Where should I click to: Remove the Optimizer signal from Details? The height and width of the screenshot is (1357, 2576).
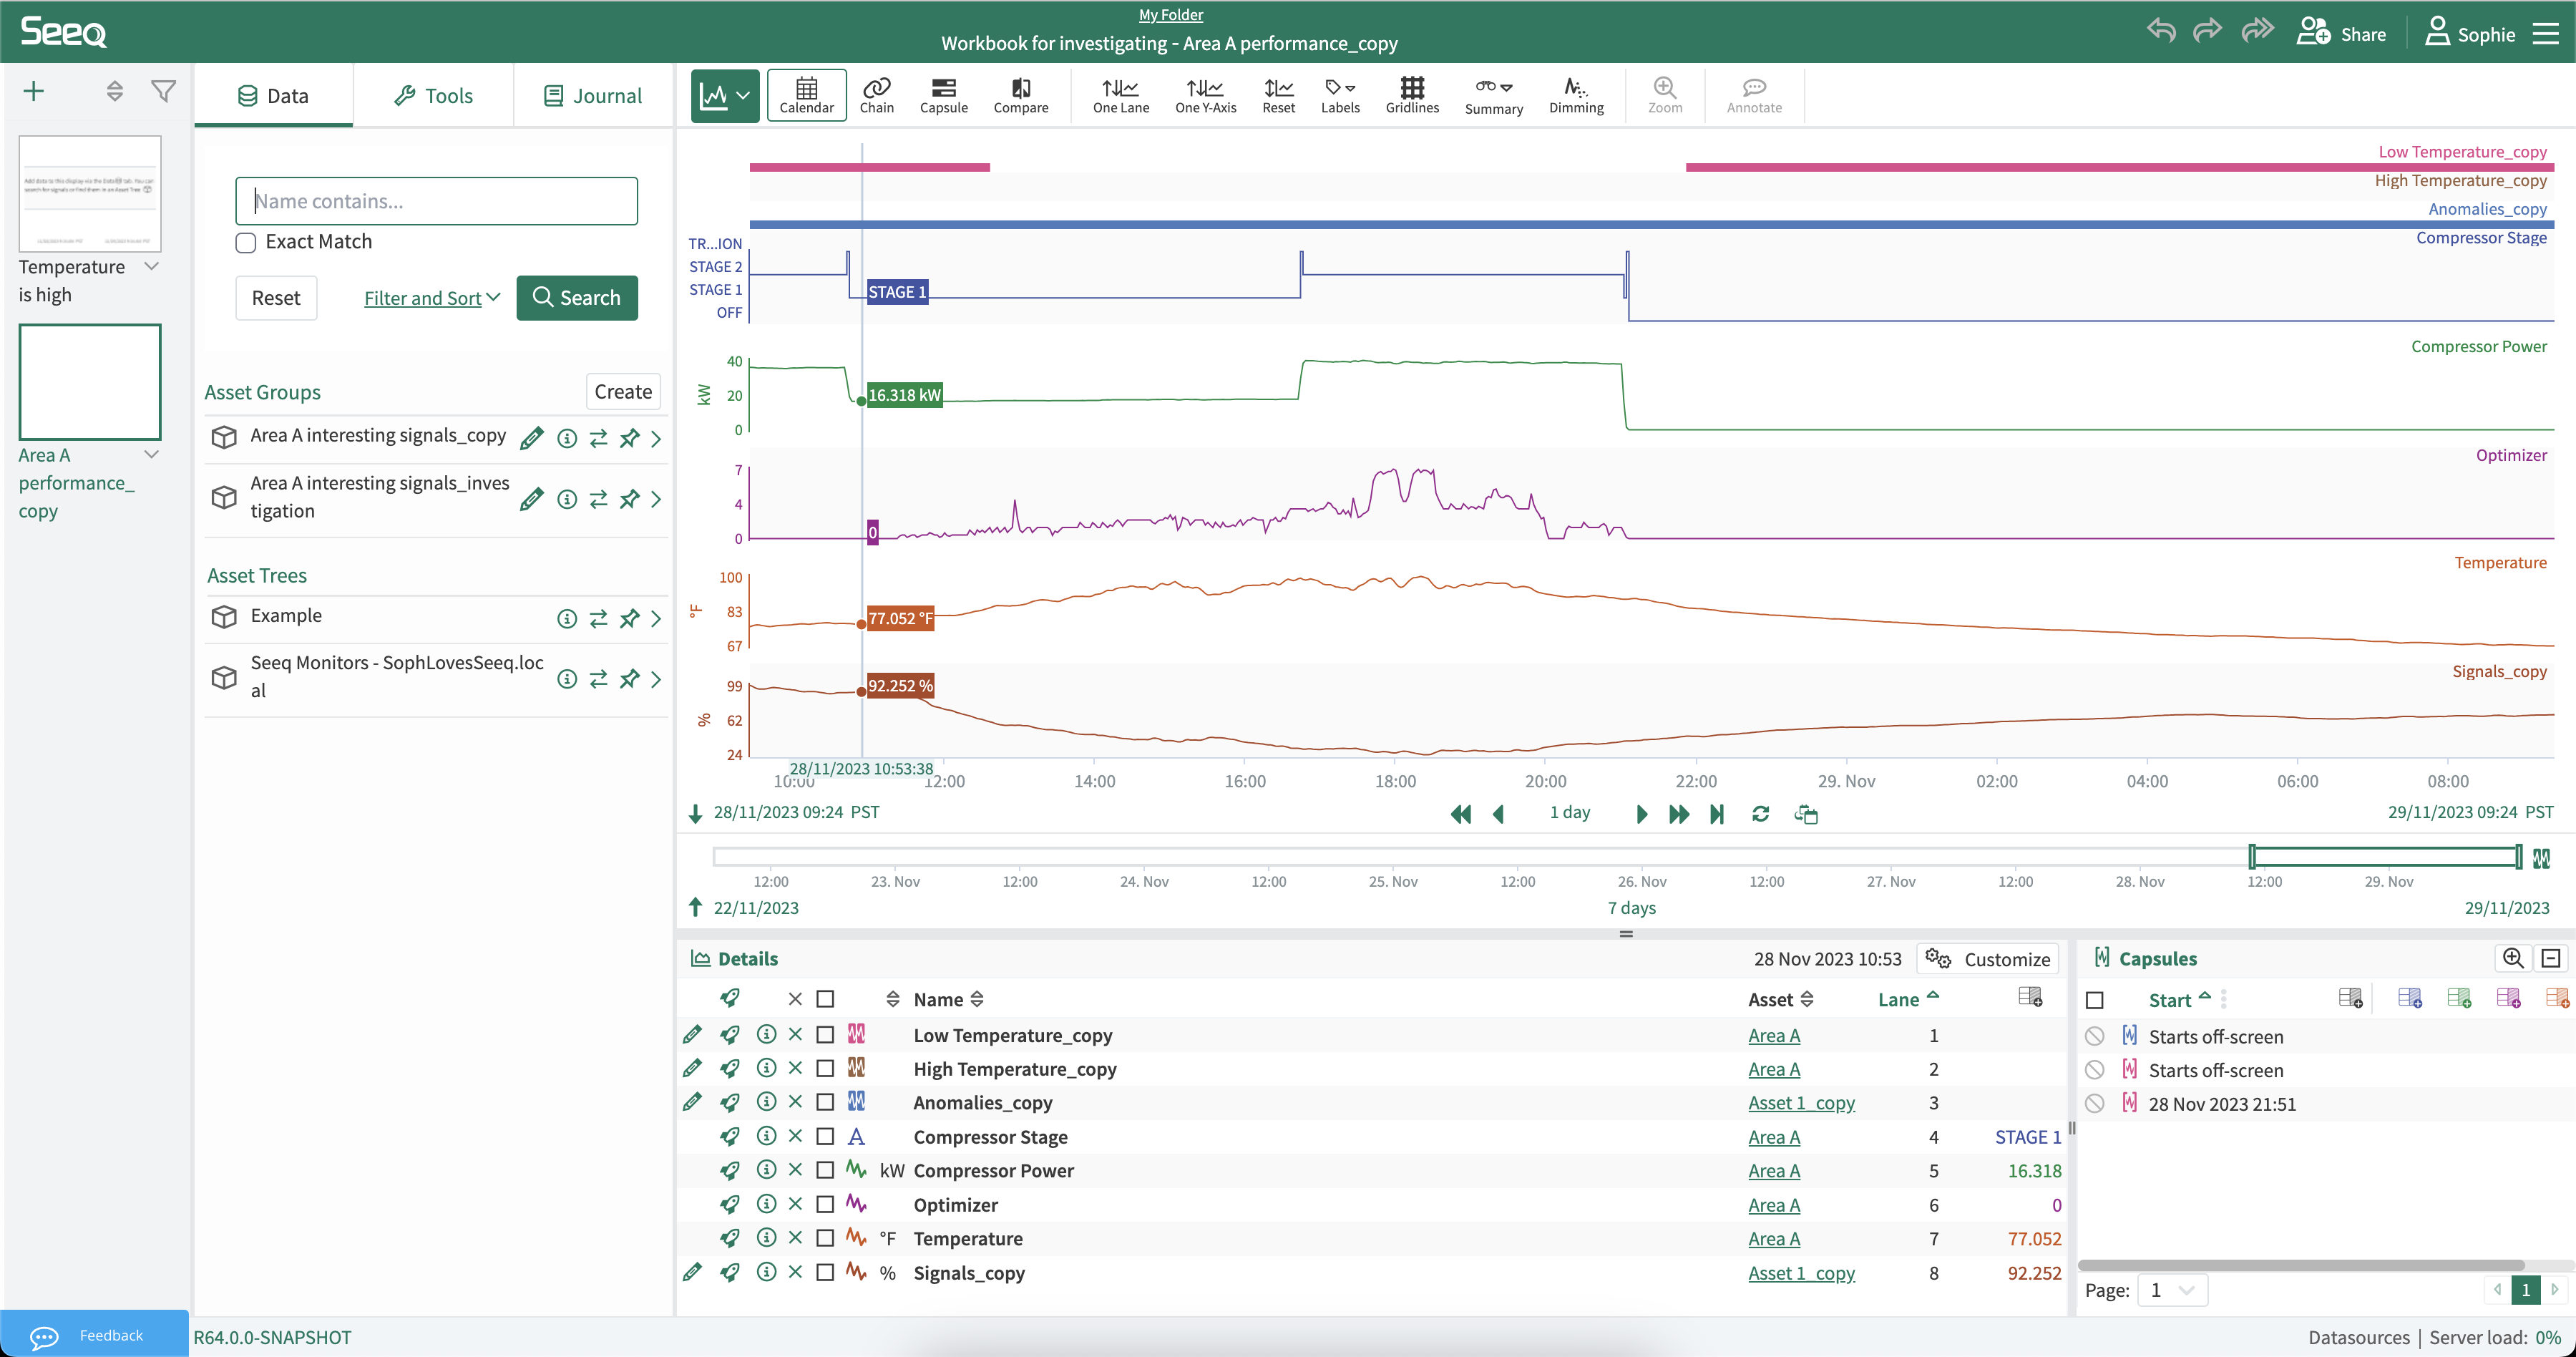coord(795,1204)
